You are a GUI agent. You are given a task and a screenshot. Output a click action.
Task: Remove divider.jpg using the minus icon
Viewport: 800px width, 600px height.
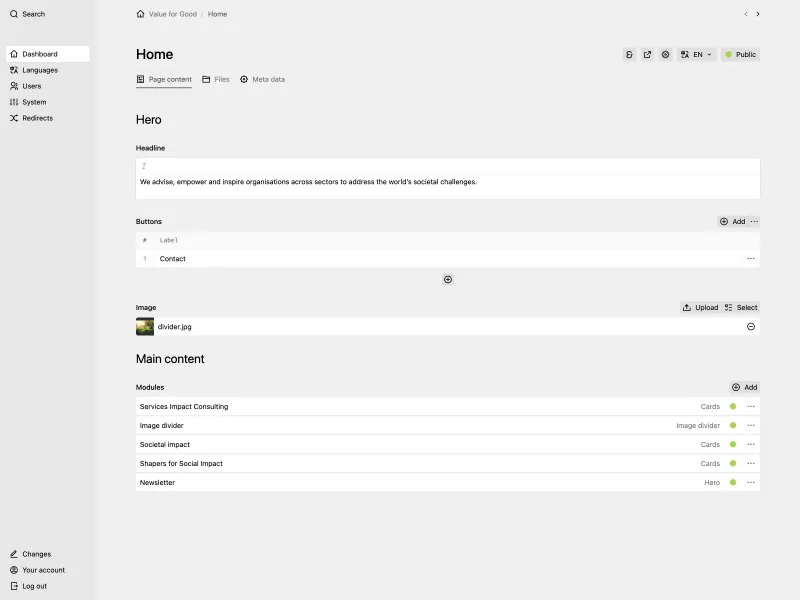point(751,326)
